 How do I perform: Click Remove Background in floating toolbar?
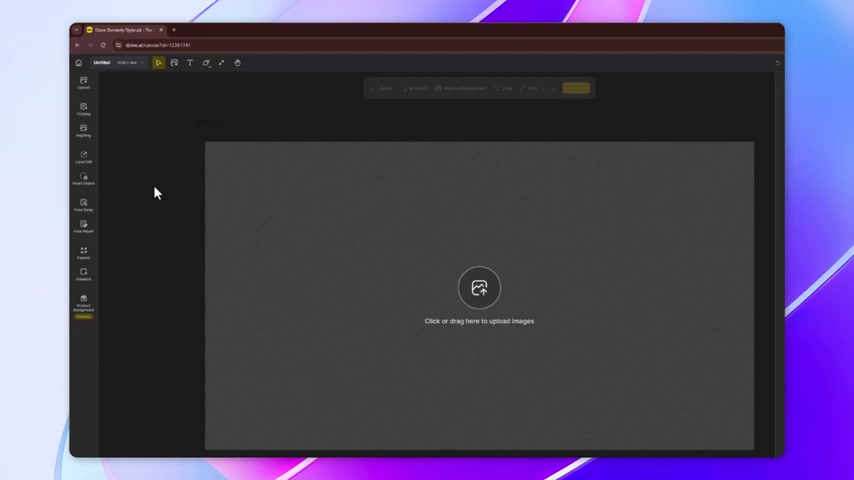point(460,88)
